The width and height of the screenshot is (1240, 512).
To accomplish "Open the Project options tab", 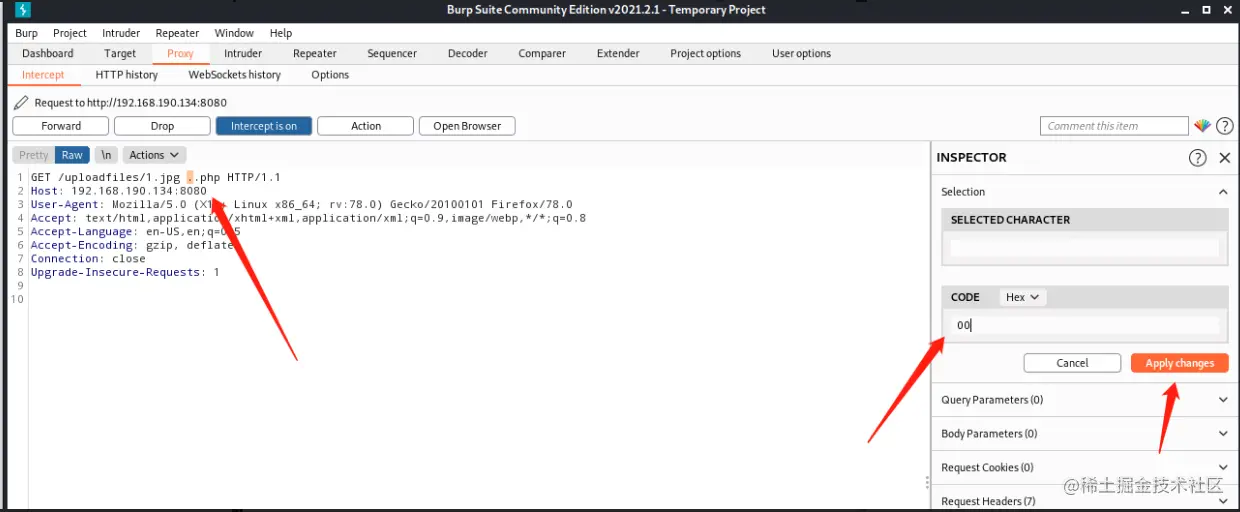I will tap(706, 54).
